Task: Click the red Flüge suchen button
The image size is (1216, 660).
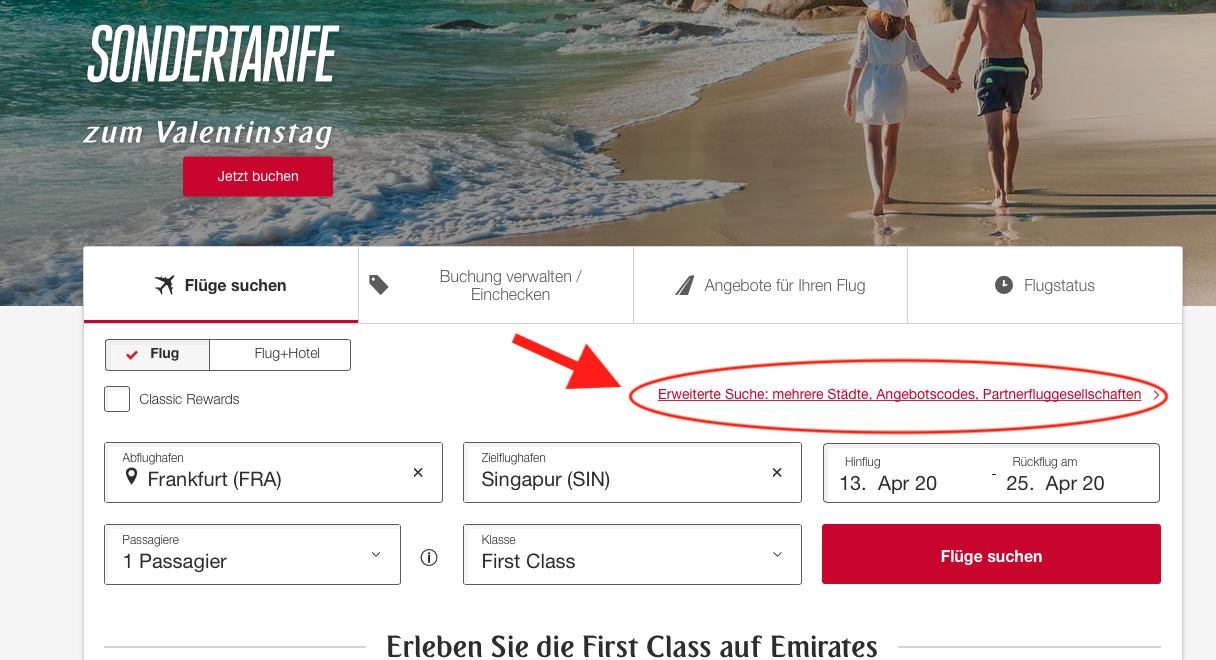Action: pos(991,554)
